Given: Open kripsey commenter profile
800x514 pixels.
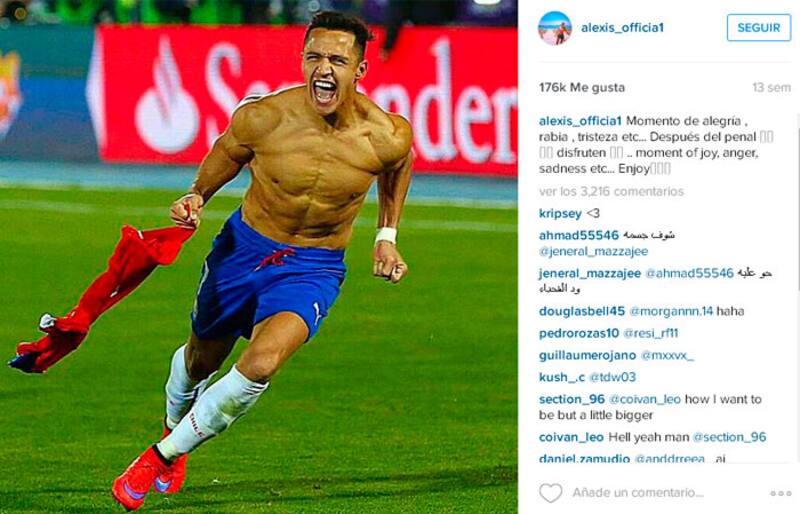Looking at the screenshot, I should coord(560,213).
